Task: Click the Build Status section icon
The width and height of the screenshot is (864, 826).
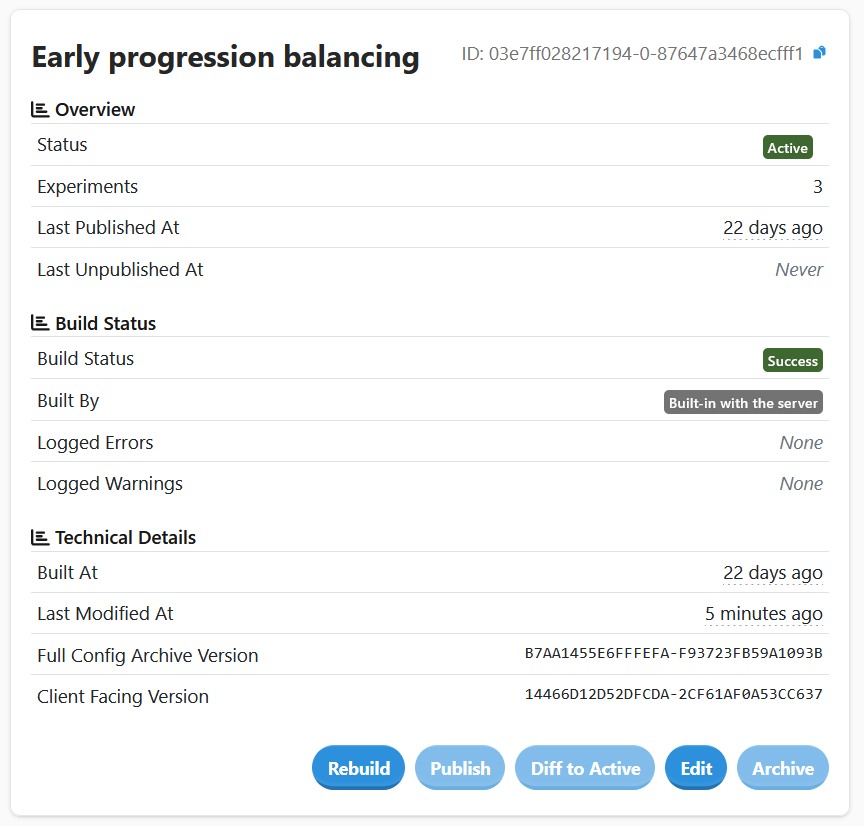Action: [x=40, y=323]
